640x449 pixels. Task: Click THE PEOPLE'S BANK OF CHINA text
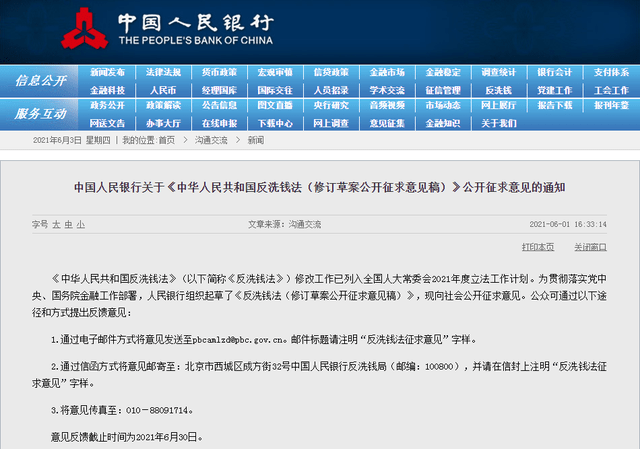click(196, 40)
